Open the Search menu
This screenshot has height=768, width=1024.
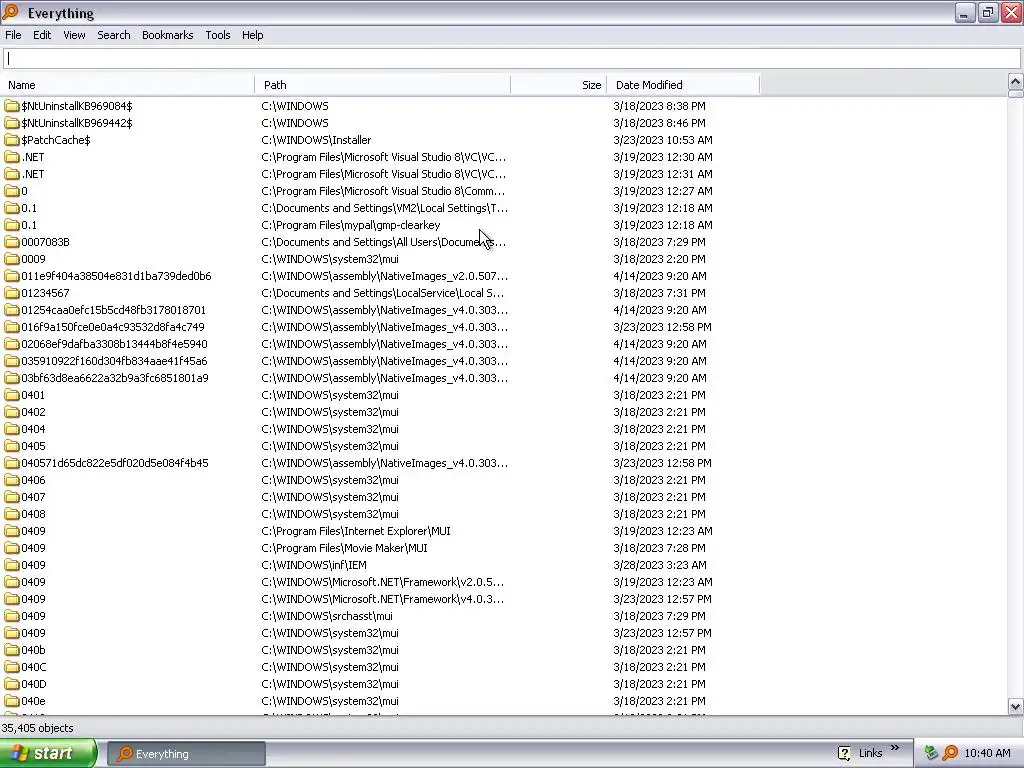(x=114, y=35)
